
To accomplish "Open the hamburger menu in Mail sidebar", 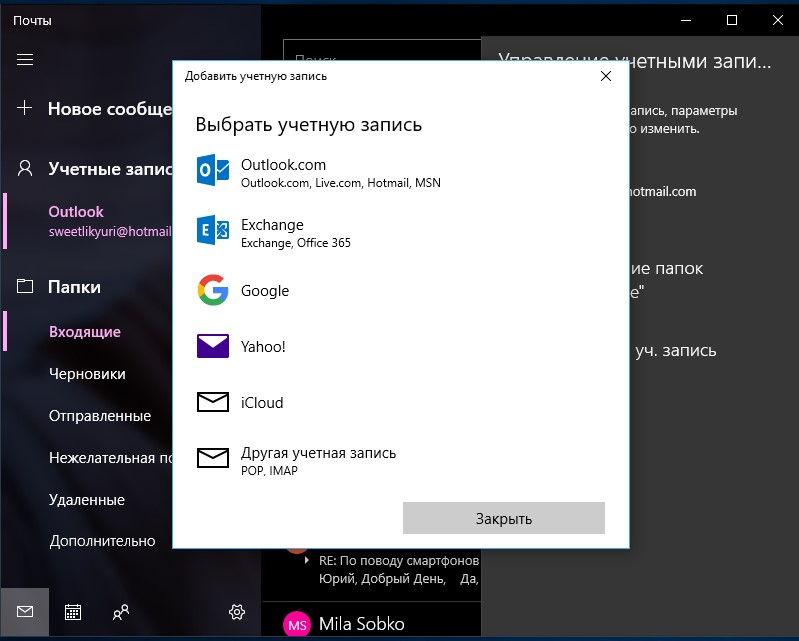I will click(x=25, y=60).
